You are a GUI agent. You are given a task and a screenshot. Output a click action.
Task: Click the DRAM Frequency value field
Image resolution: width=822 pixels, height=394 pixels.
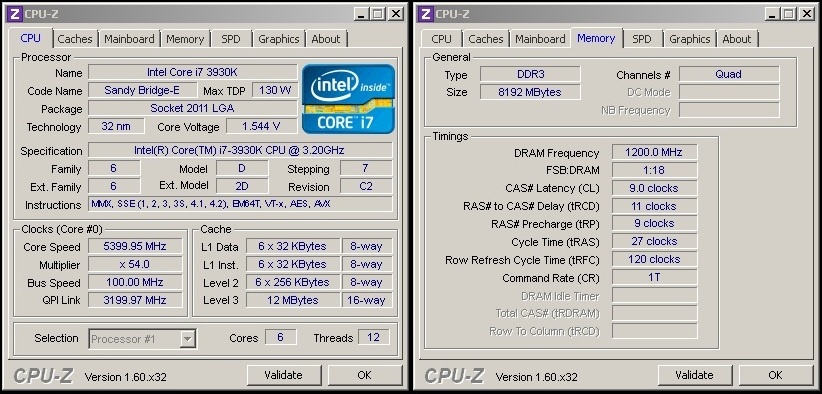coord(654,152)
